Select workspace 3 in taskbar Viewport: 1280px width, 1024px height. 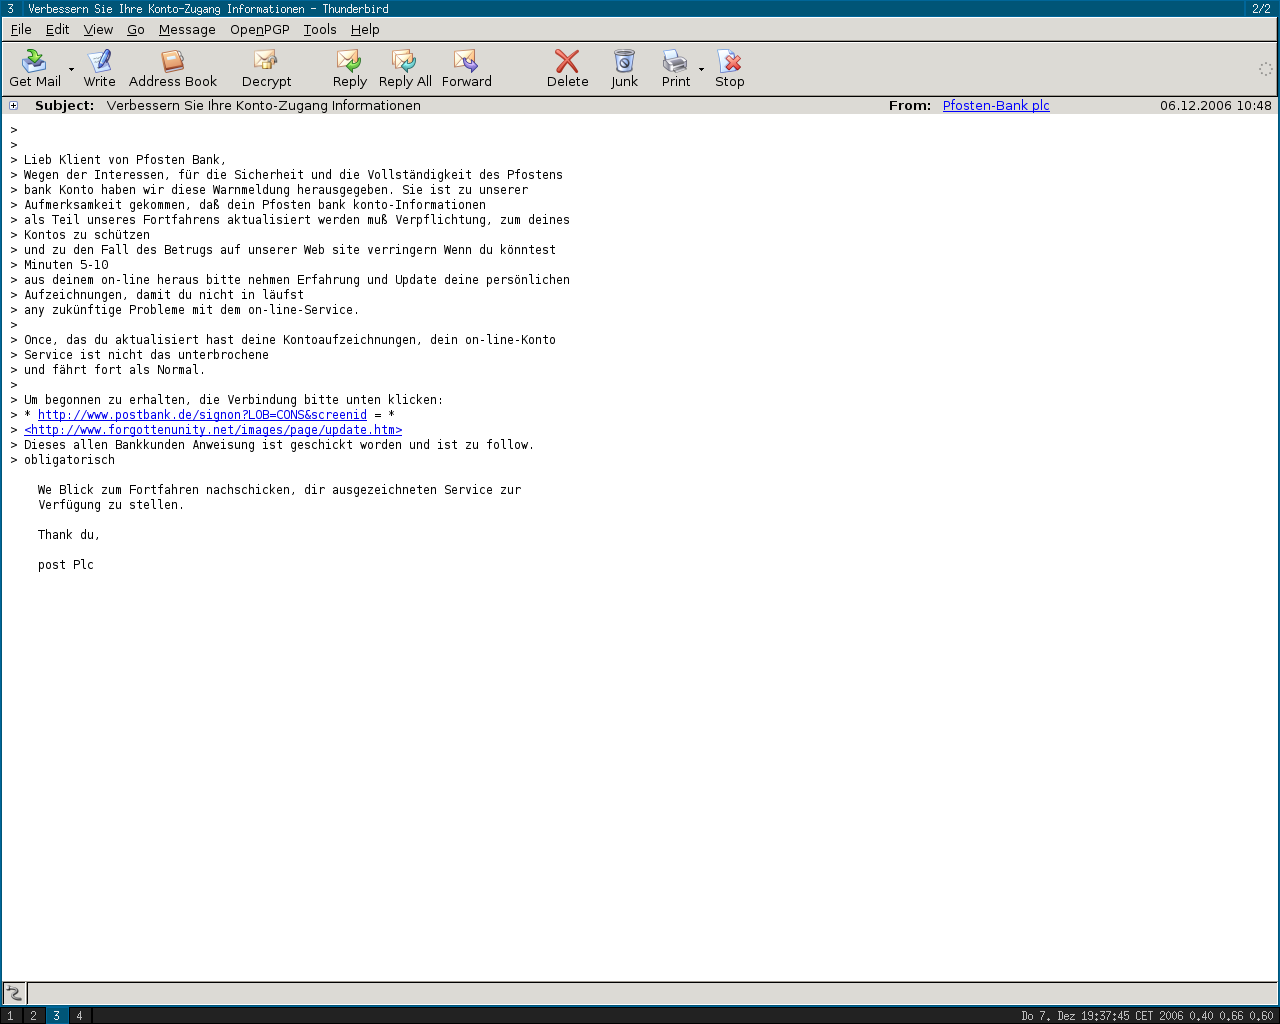[x=56, y=1016]
